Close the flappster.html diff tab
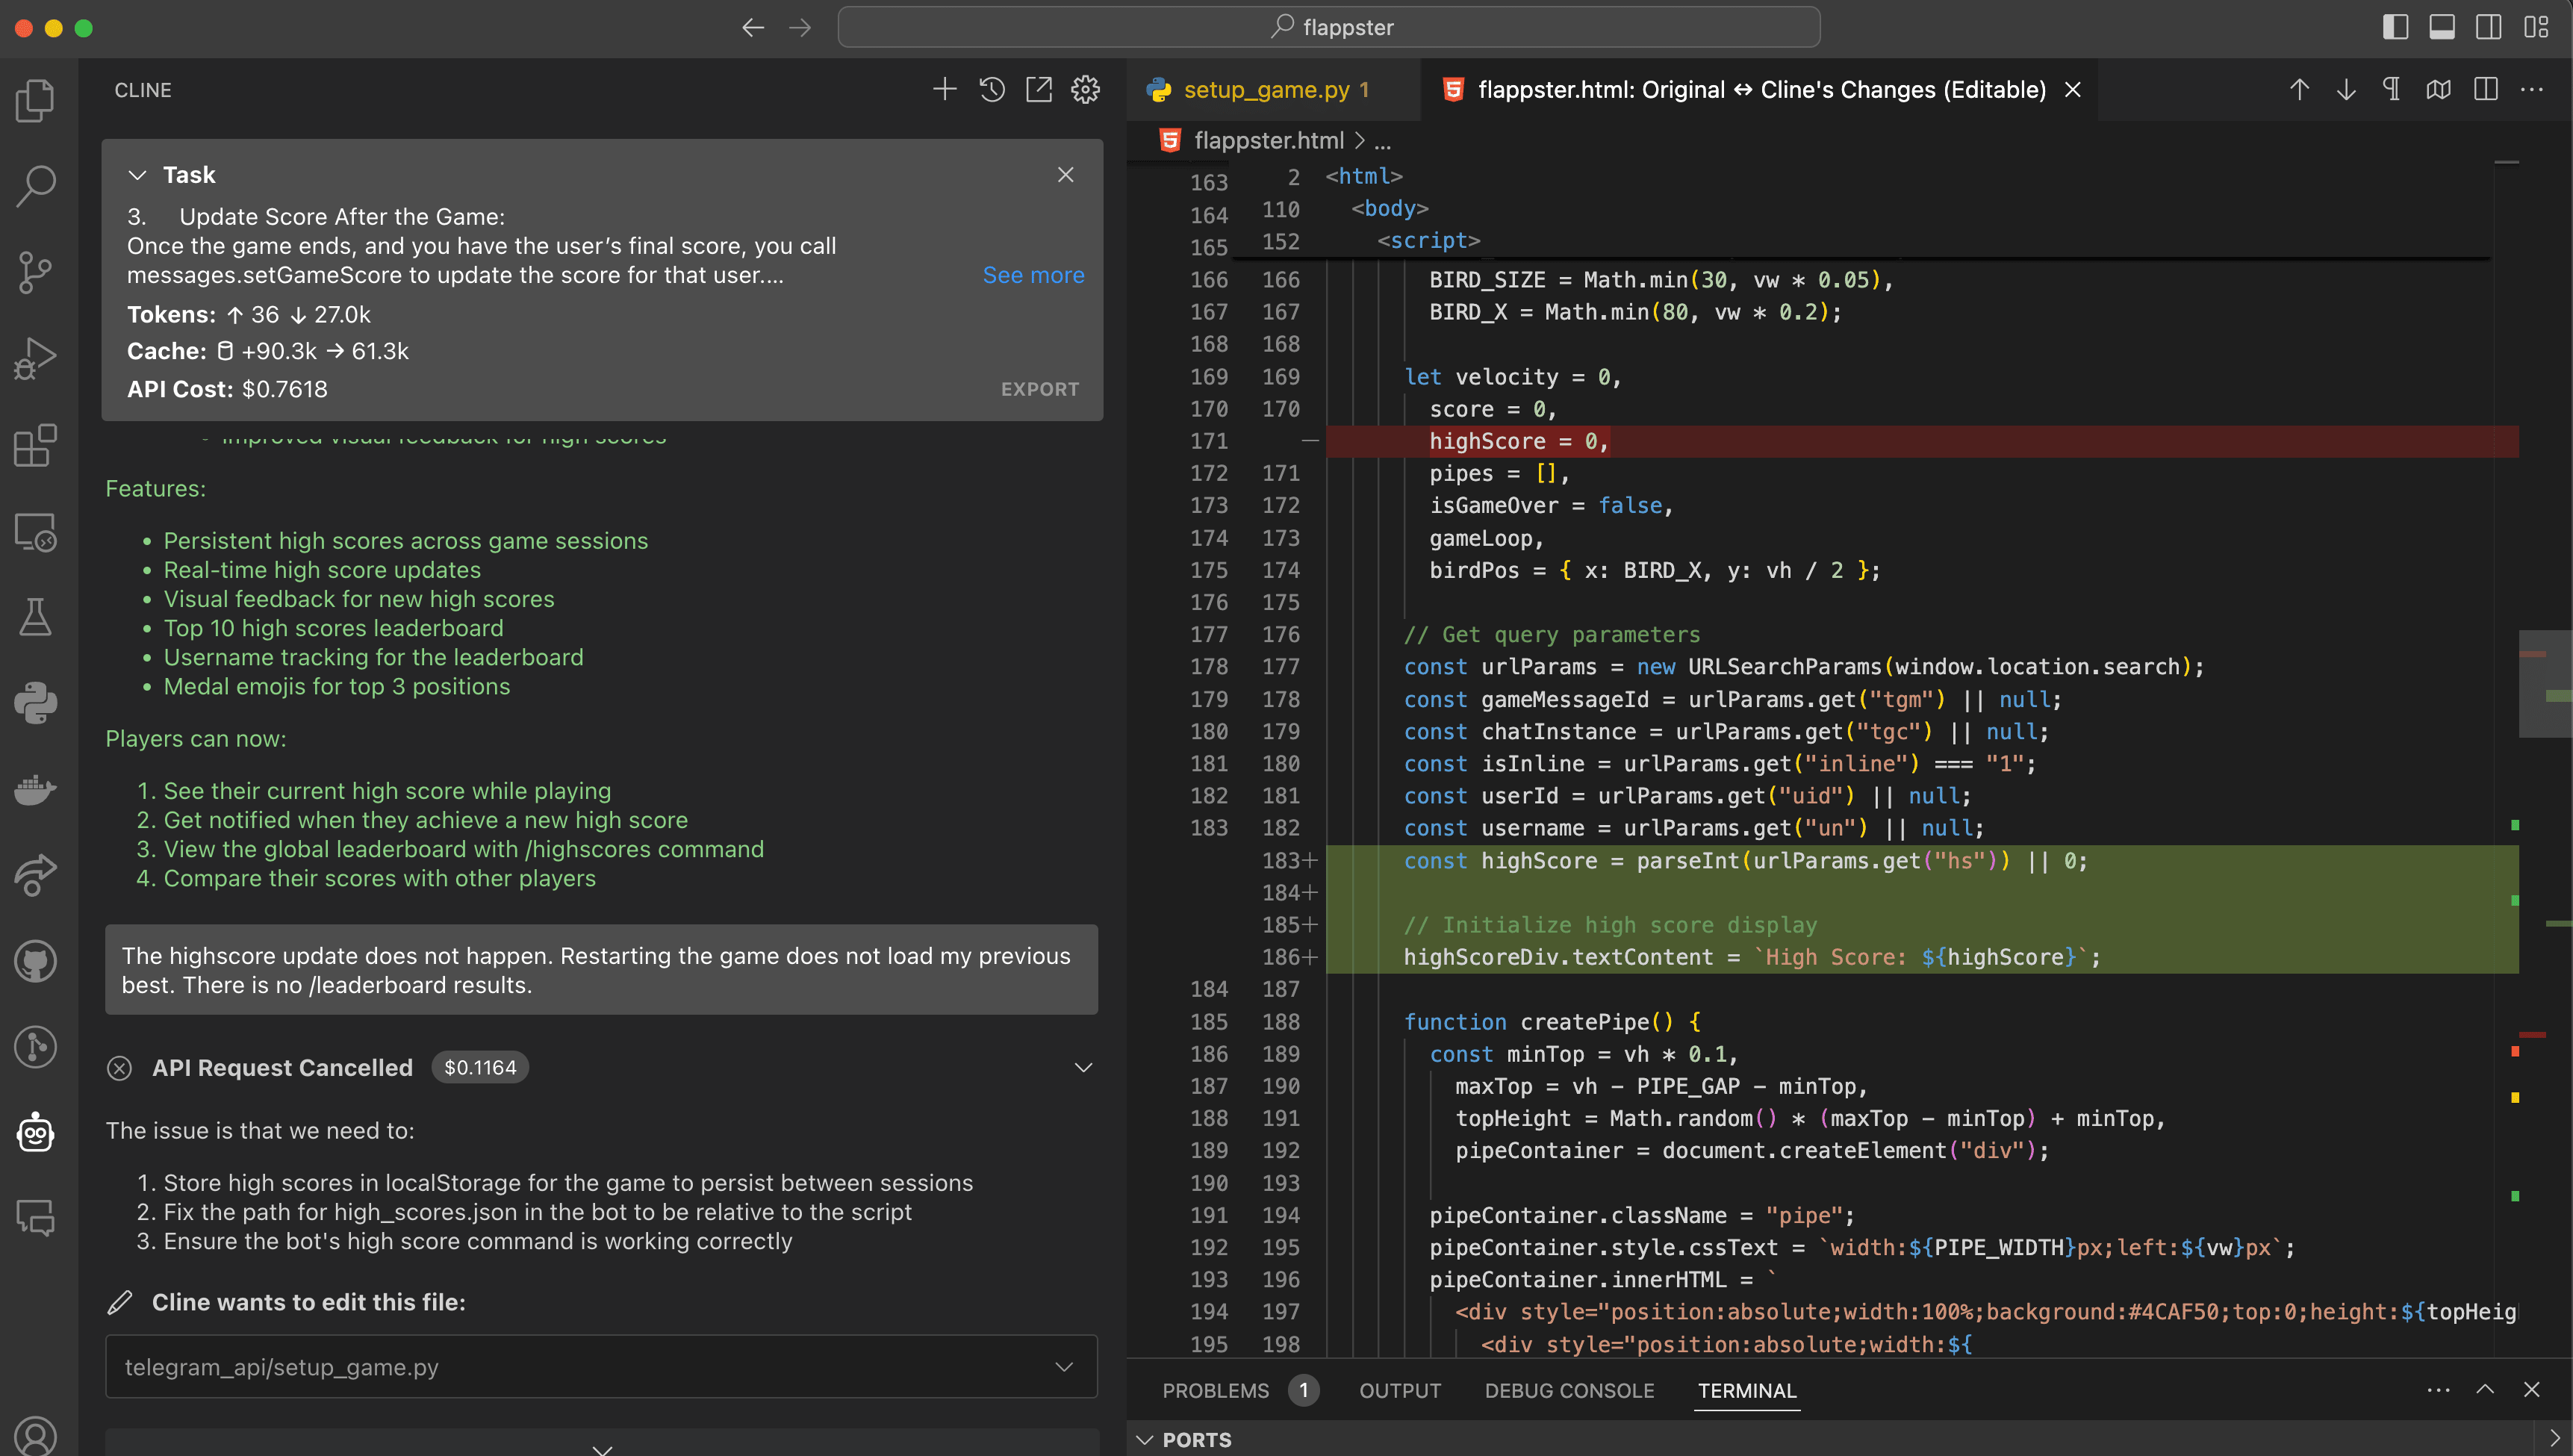 [2073, 90]
